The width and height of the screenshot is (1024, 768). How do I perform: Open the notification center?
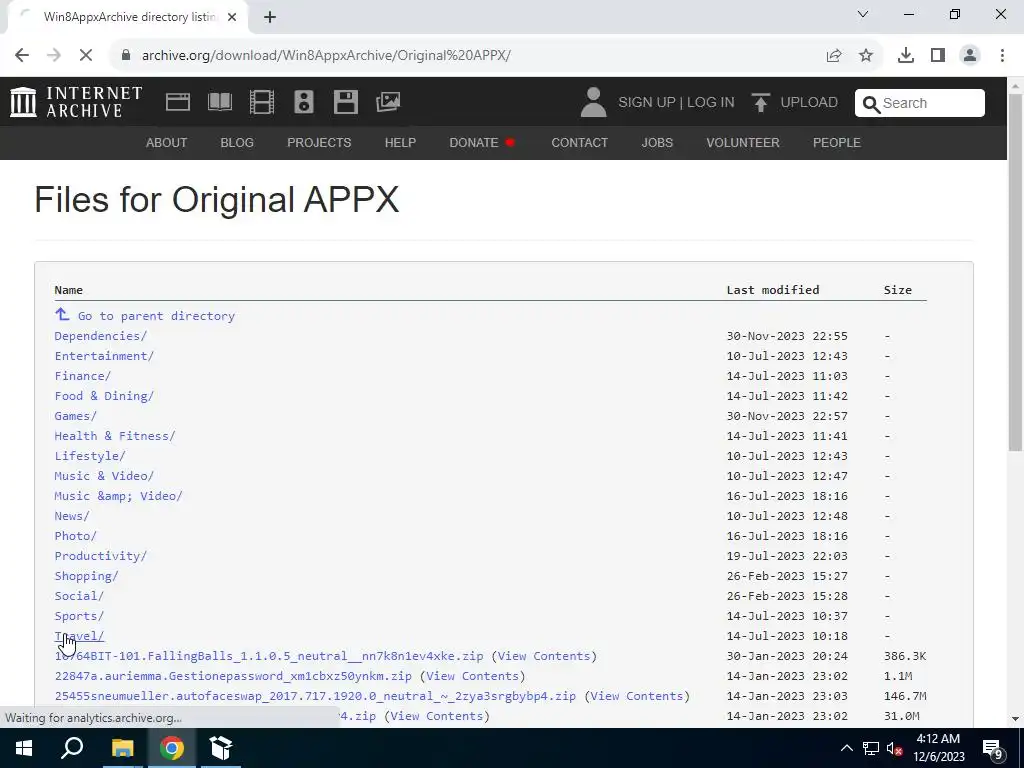pos(993,749)
